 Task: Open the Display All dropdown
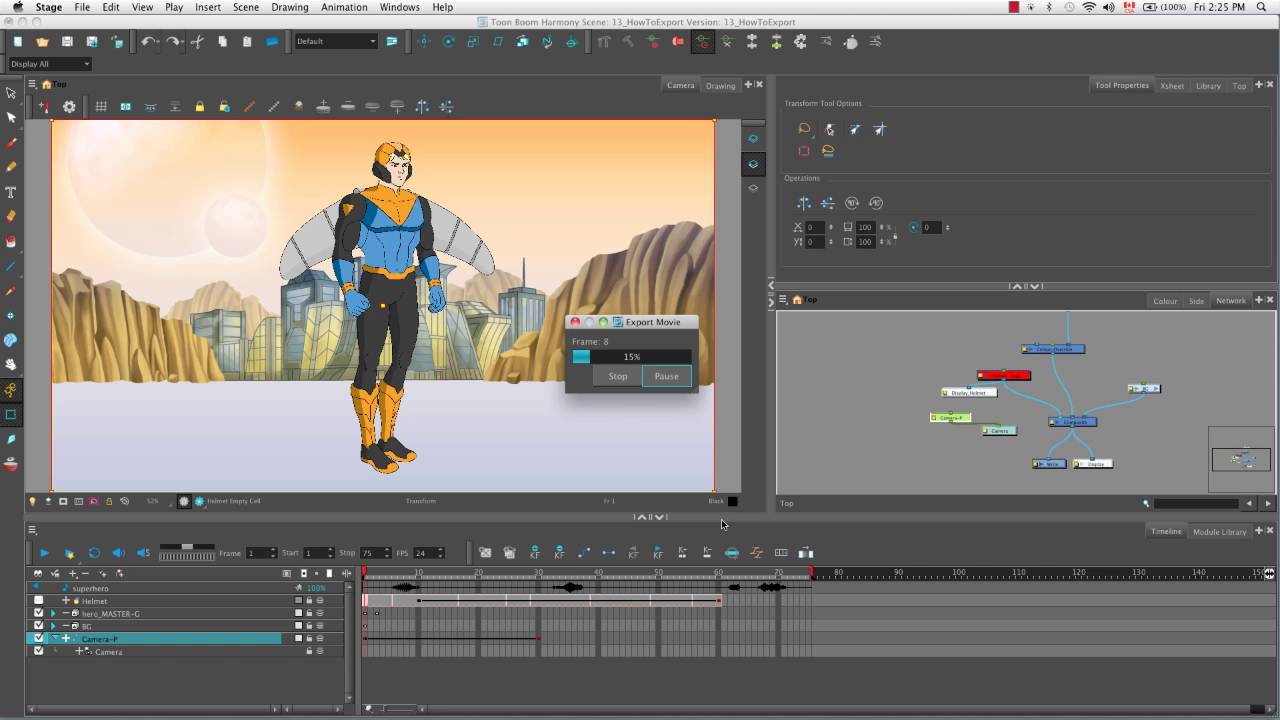49,64
